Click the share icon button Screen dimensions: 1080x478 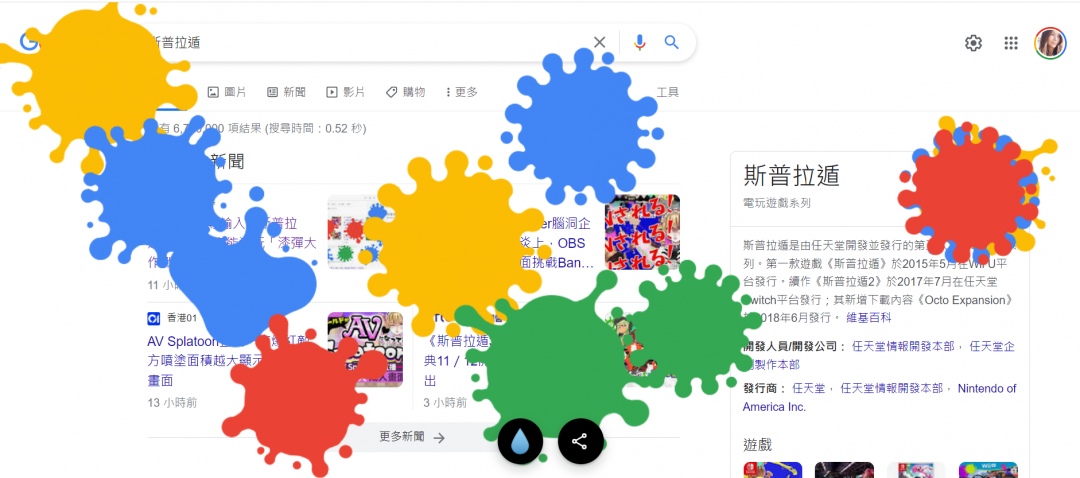pos(581,441)
